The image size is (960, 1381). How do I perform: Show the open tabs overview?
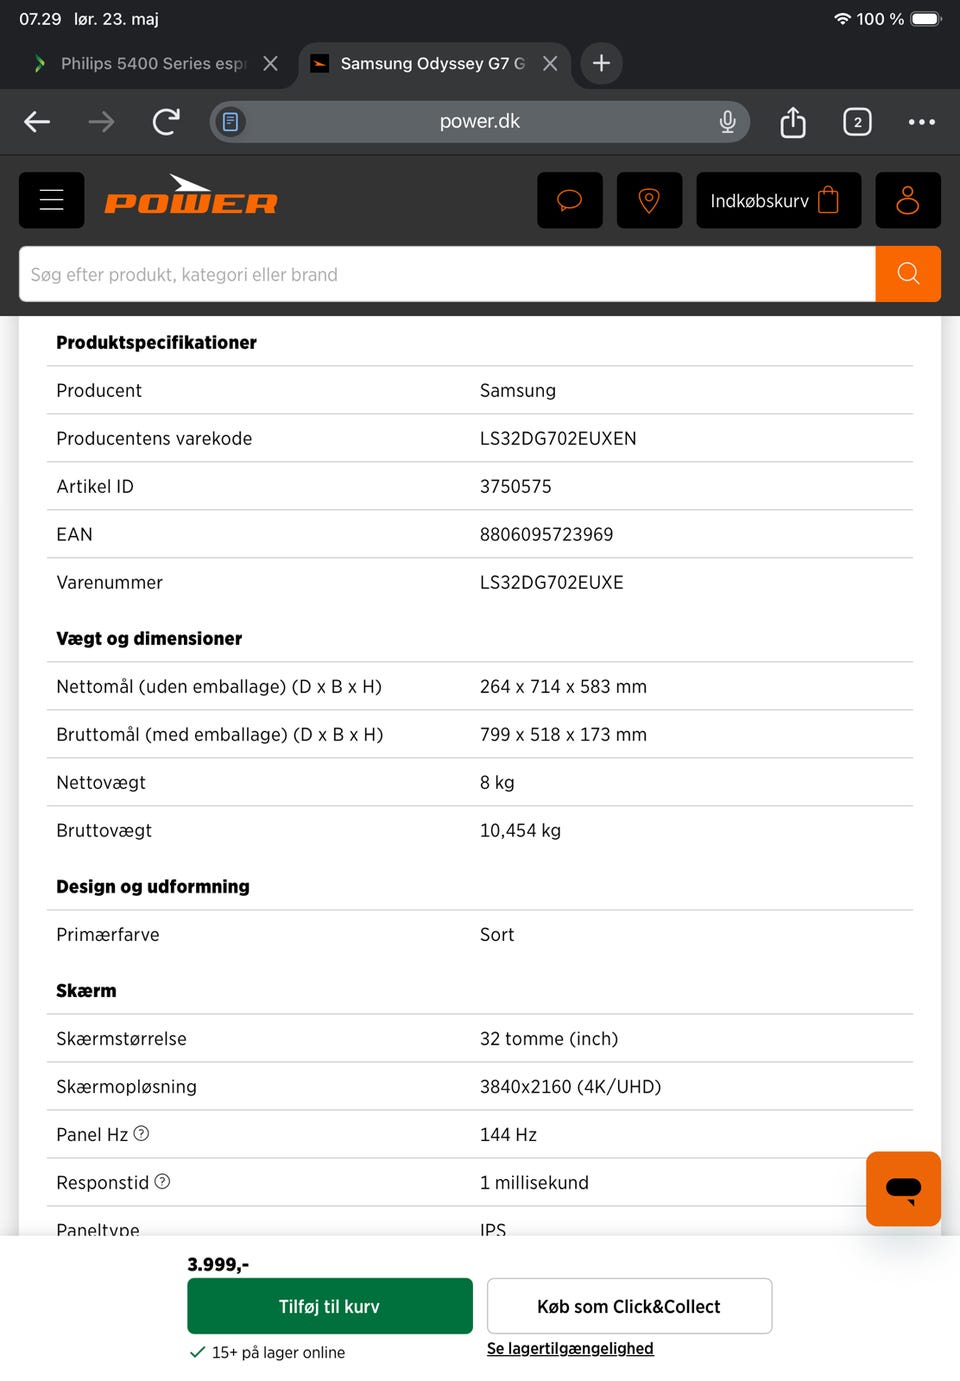tap(857, 122)
